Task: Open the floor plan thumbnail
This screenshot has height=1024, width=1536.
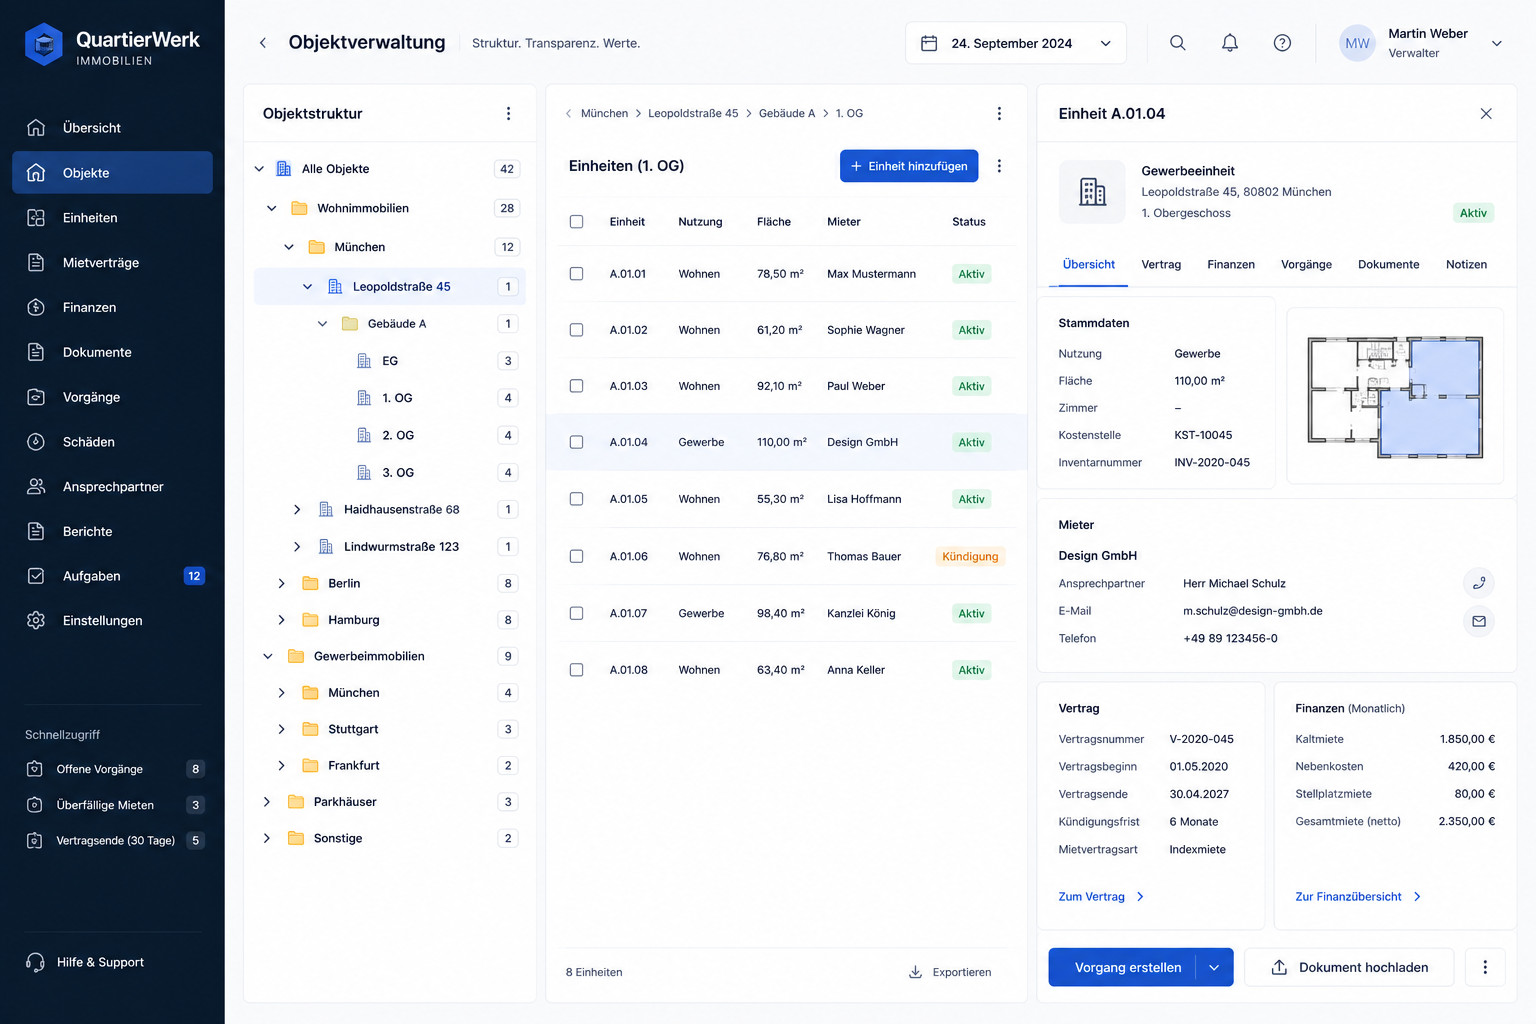Action: coord(1395,397)
